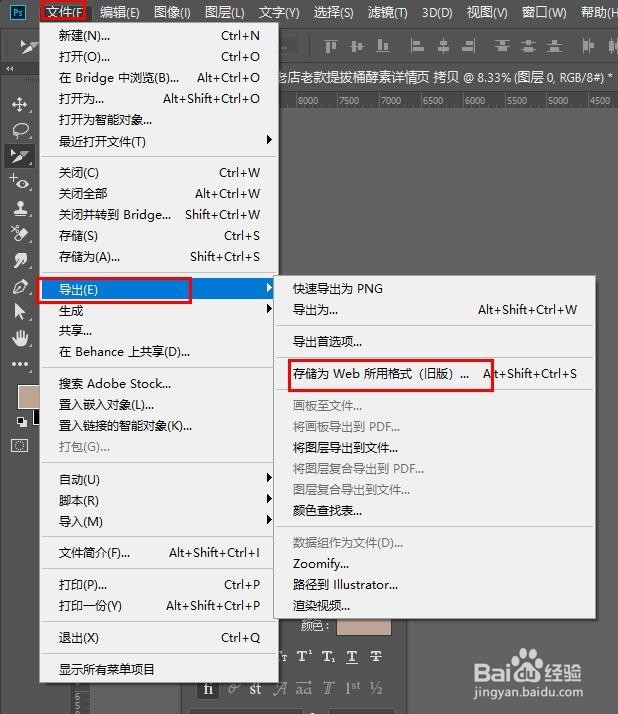This screenshot has width=618, height=714.
Task: Click the document title tab 拷贝 @ 8.33%
Action: click(x=445, y=77)
